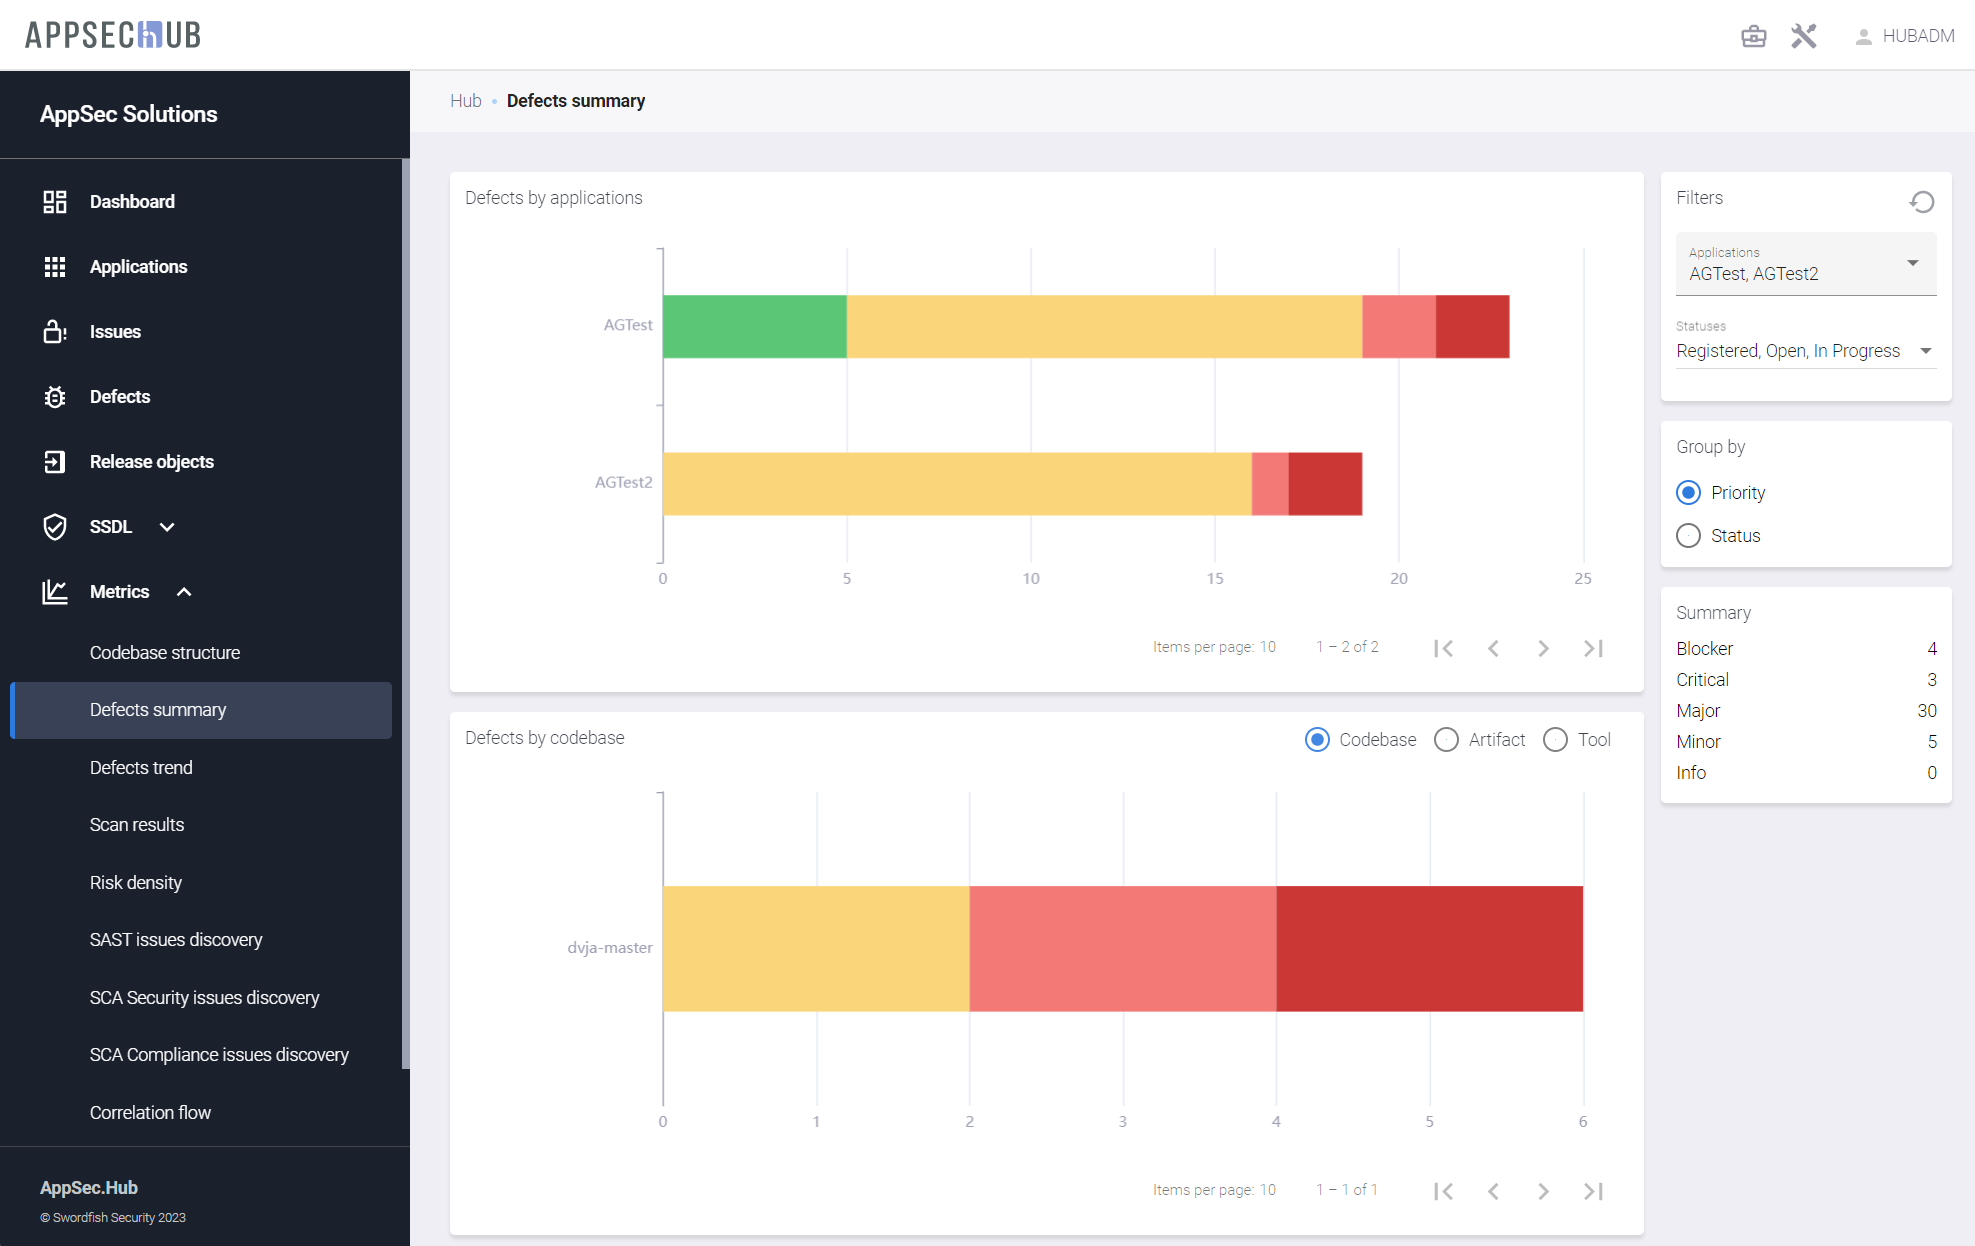Open Defects trend menu item
This screenshot has width=1975, height=1246.
coord(141,768)
